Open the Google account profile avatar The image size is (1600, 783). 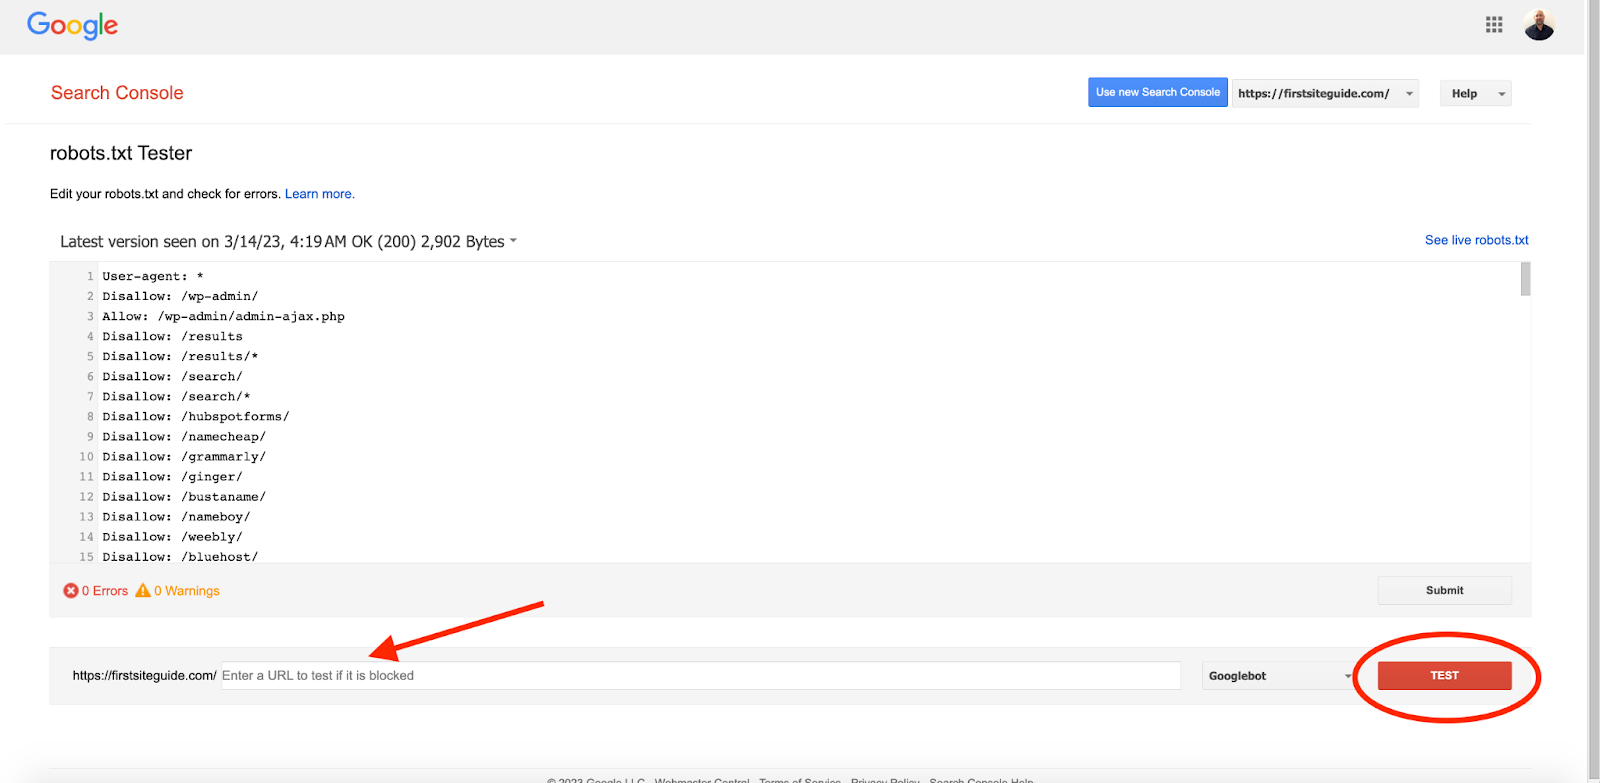pos(1539,25)
